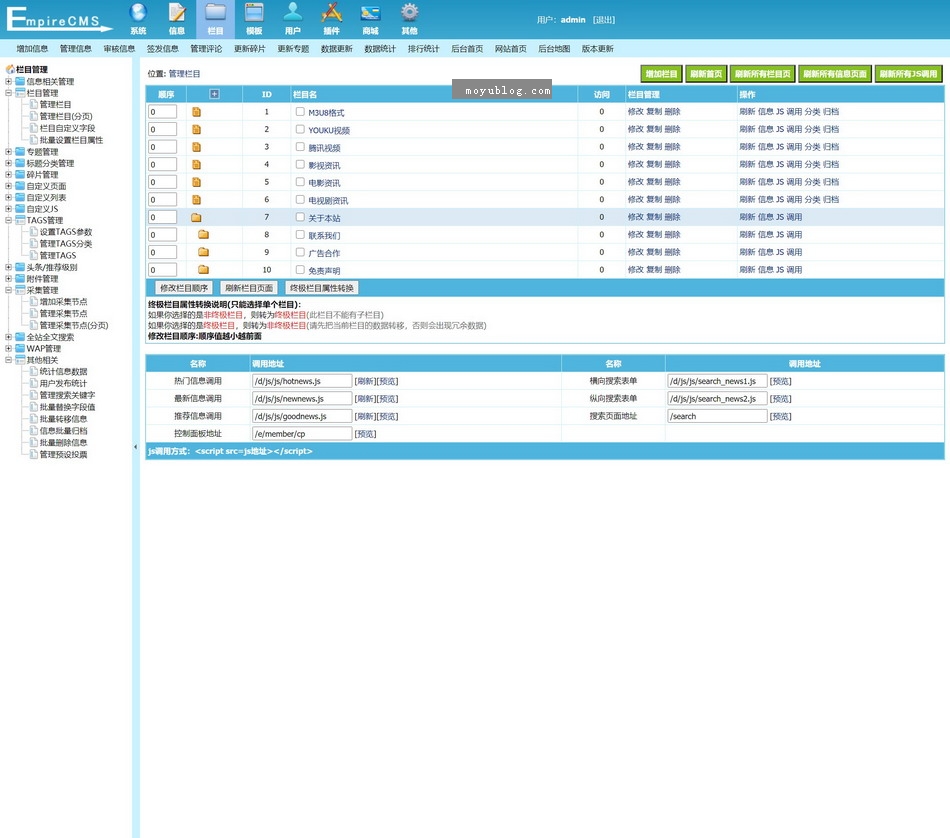Screen dimensions: 950x838
Task: Log out via the 退出 link
Action: coord(604,20)
